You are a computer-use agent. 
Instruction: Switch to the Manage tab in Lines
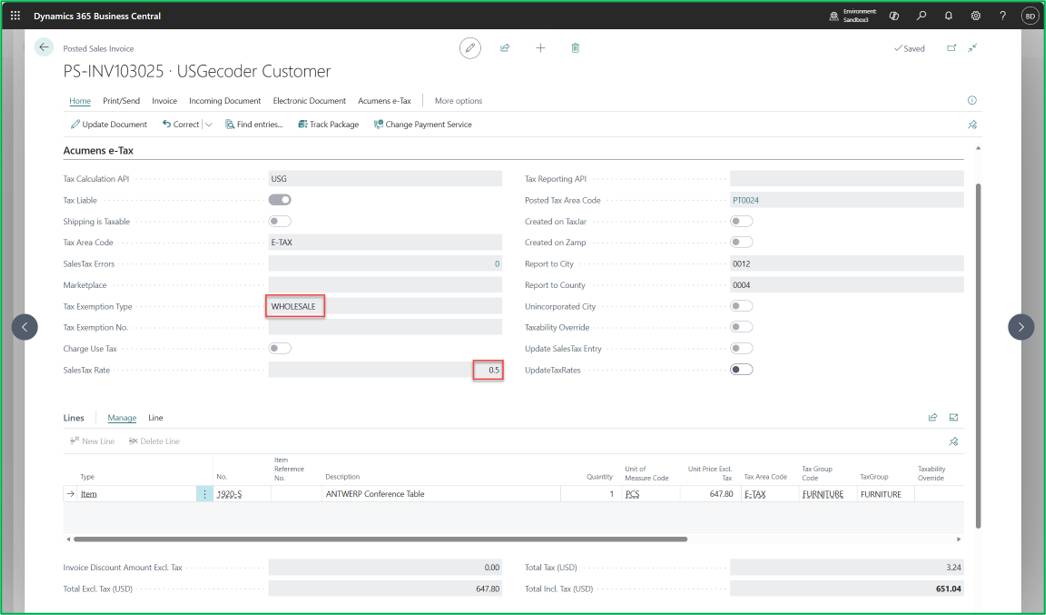[x=122, y=418]
